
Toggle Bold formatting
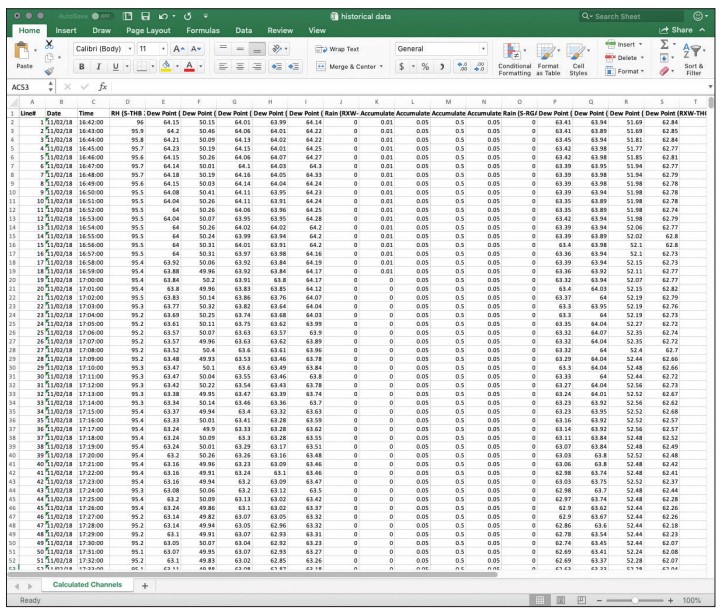pos(83,67)
